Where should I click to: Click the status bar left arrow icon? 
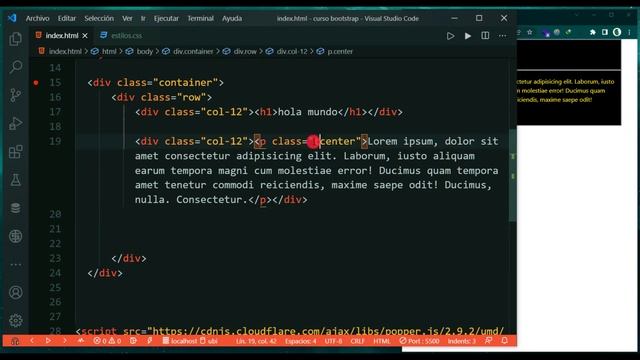click(32, 340)
